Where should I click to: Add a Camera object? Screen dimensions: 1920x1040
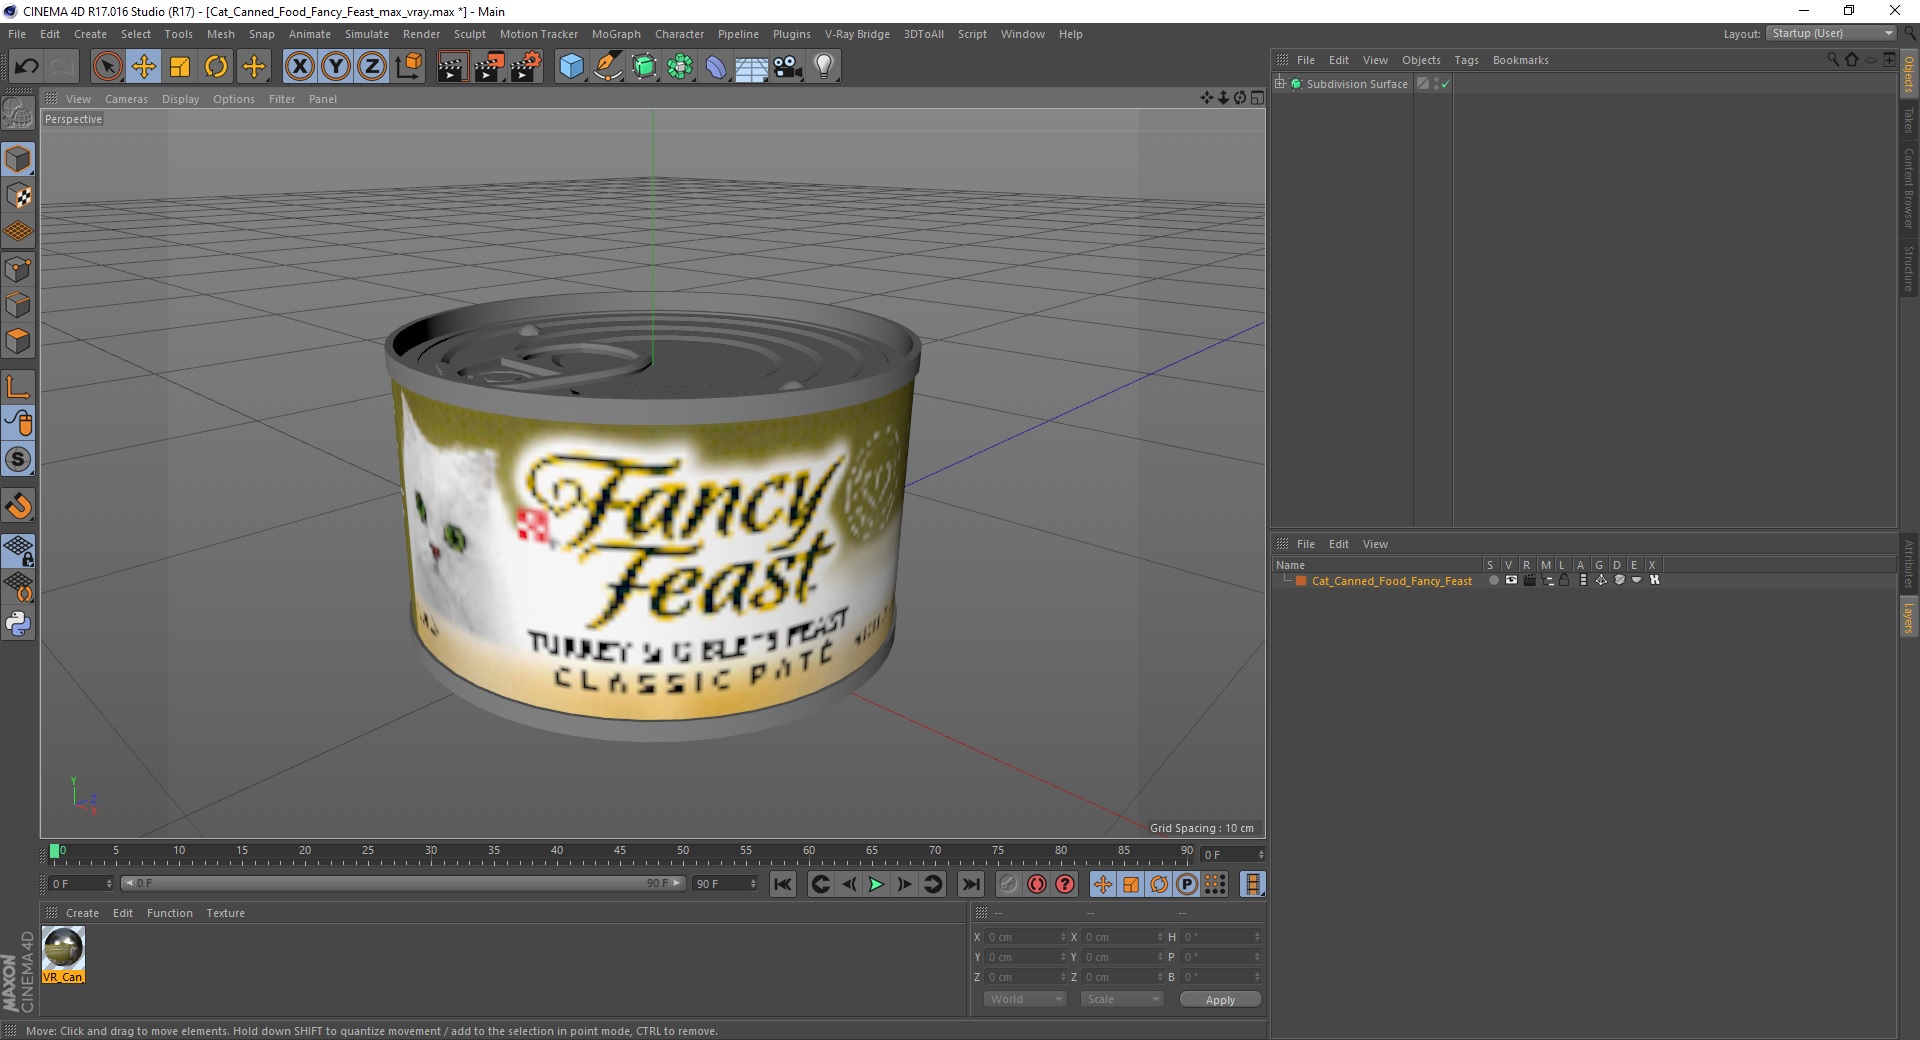click(x=788, y=67)
